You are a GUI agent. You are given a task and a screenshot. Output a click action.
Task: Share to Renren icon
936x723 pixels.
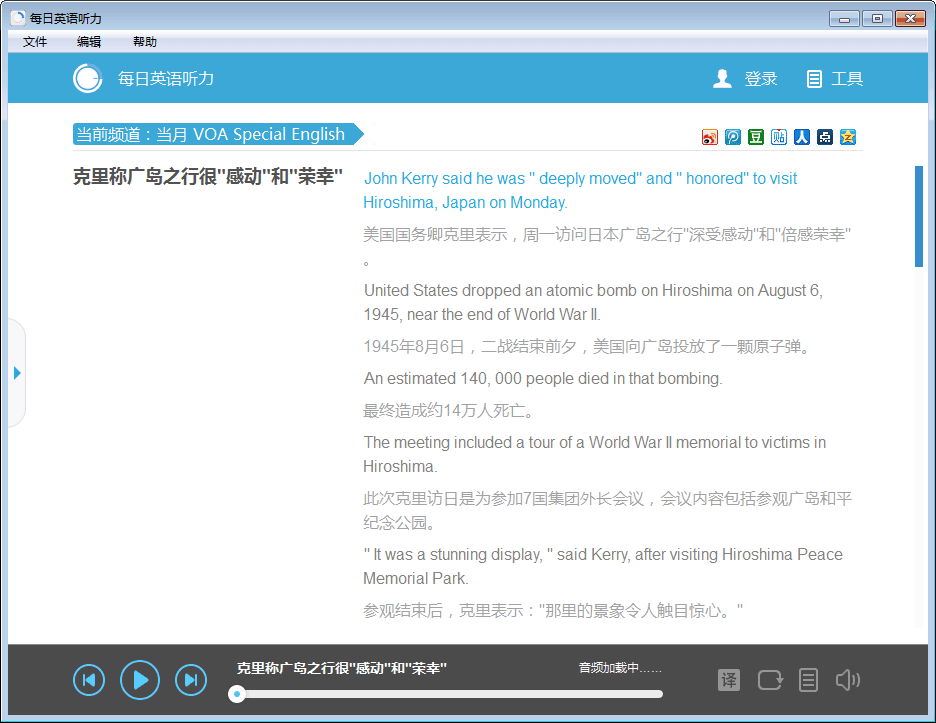click(x=802, y=137)
